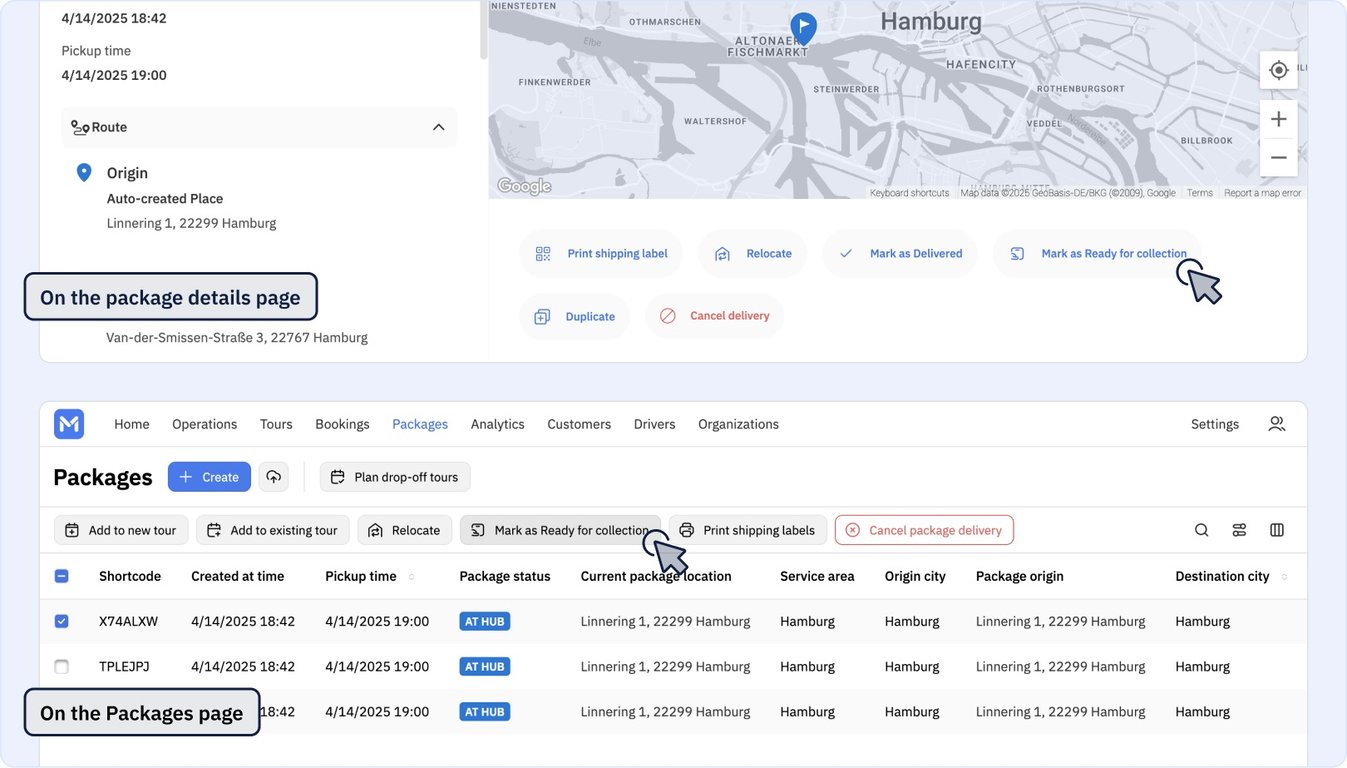The width and height of the screenshot is (1347, 768).
Task: Click shortcode TPLEJPJ
Action: [x=124, y=666]
